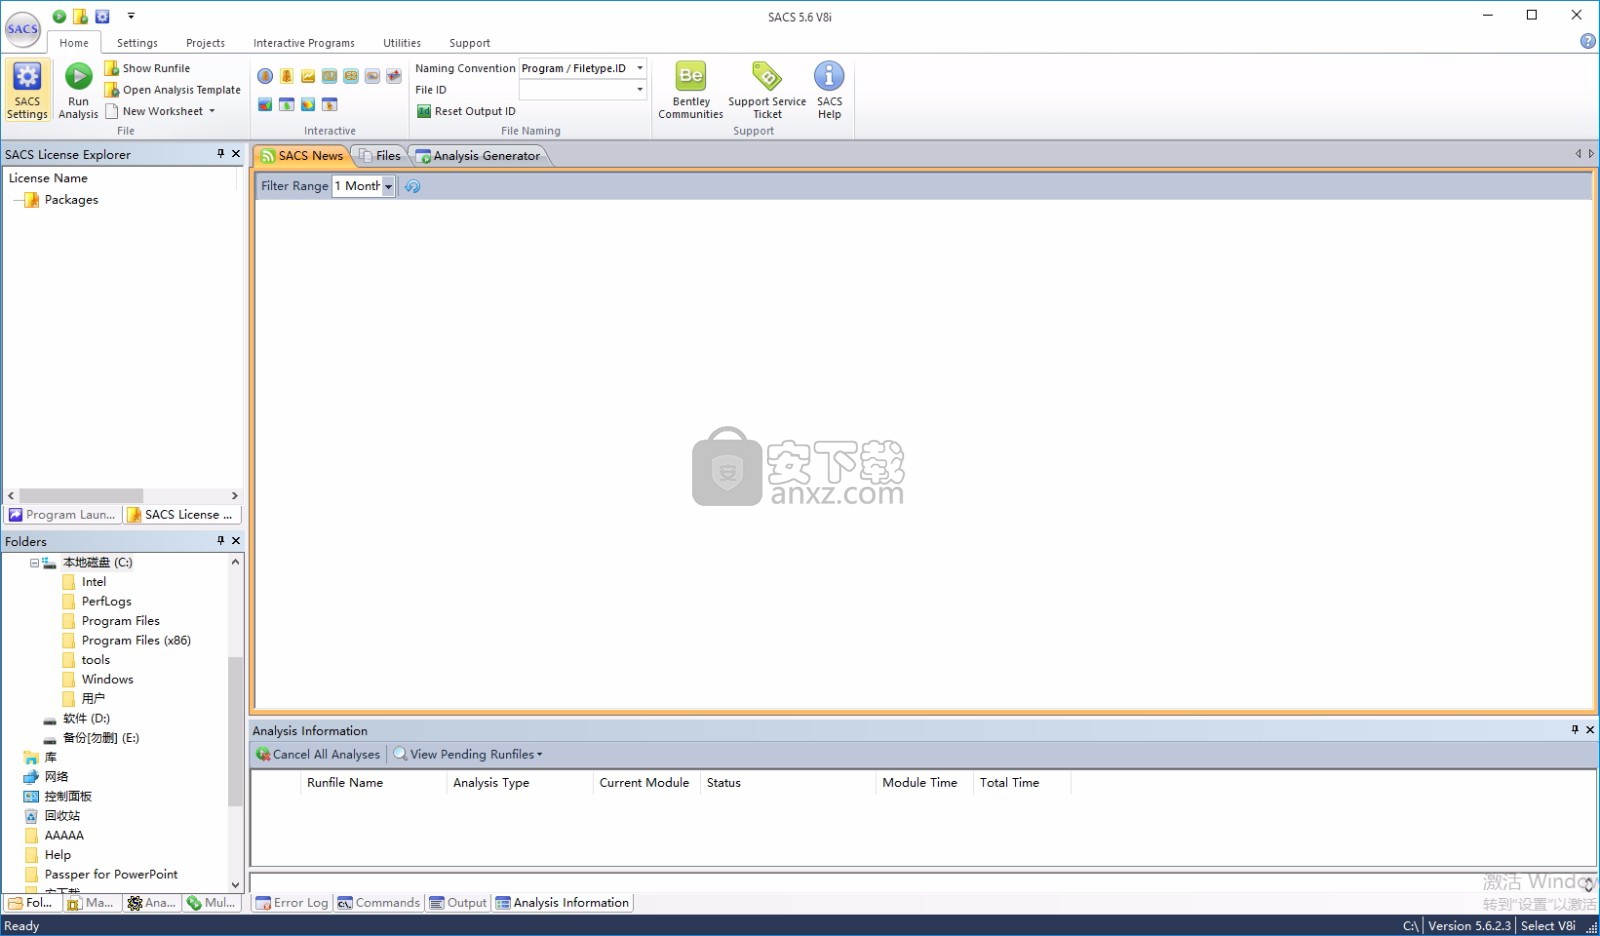The image size is (1600, 936).
Task: Pin the Folders panel
Action: (221, 541)
